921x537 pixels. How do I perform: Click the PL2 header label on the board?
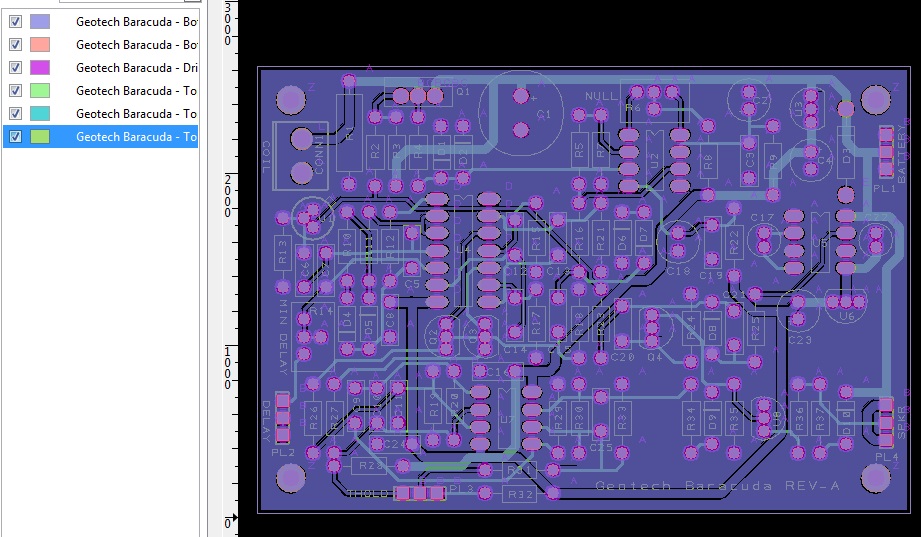click(x=283, y=452)
